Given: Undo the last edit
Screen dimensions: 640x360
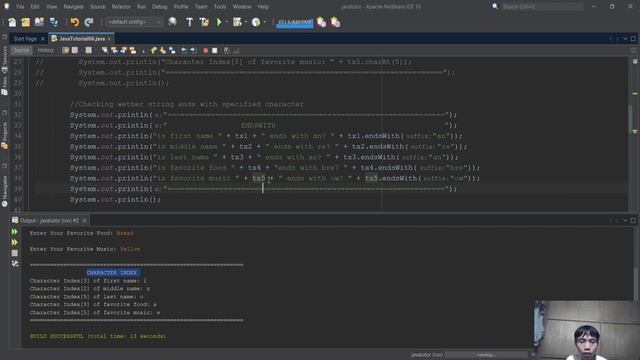Looking at the screenshot, I should coord(75,22).
